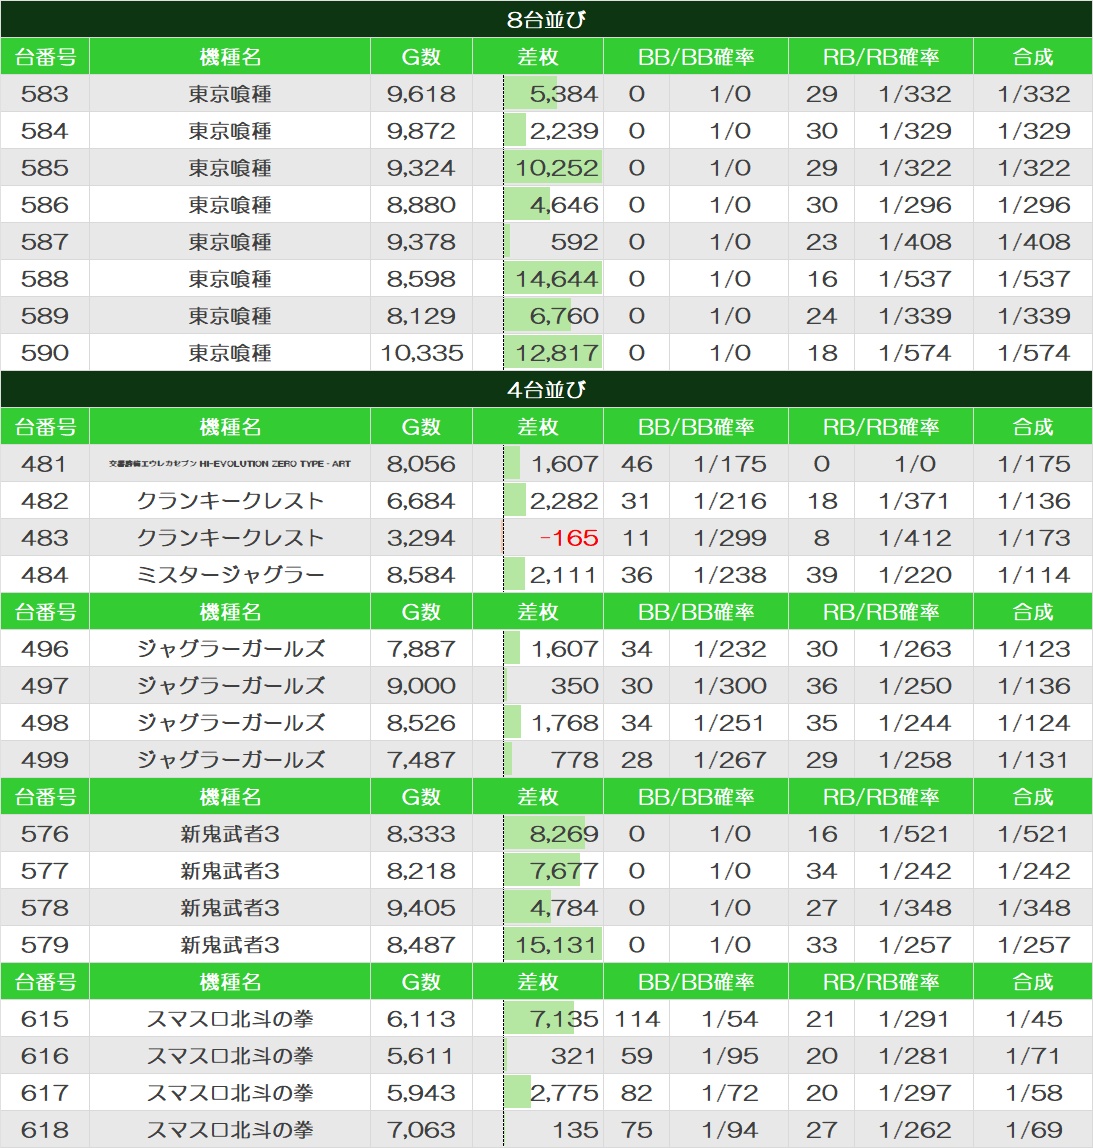
Task: Click the 135 difference value in row 618
Action: click(x=575, y=1130)
